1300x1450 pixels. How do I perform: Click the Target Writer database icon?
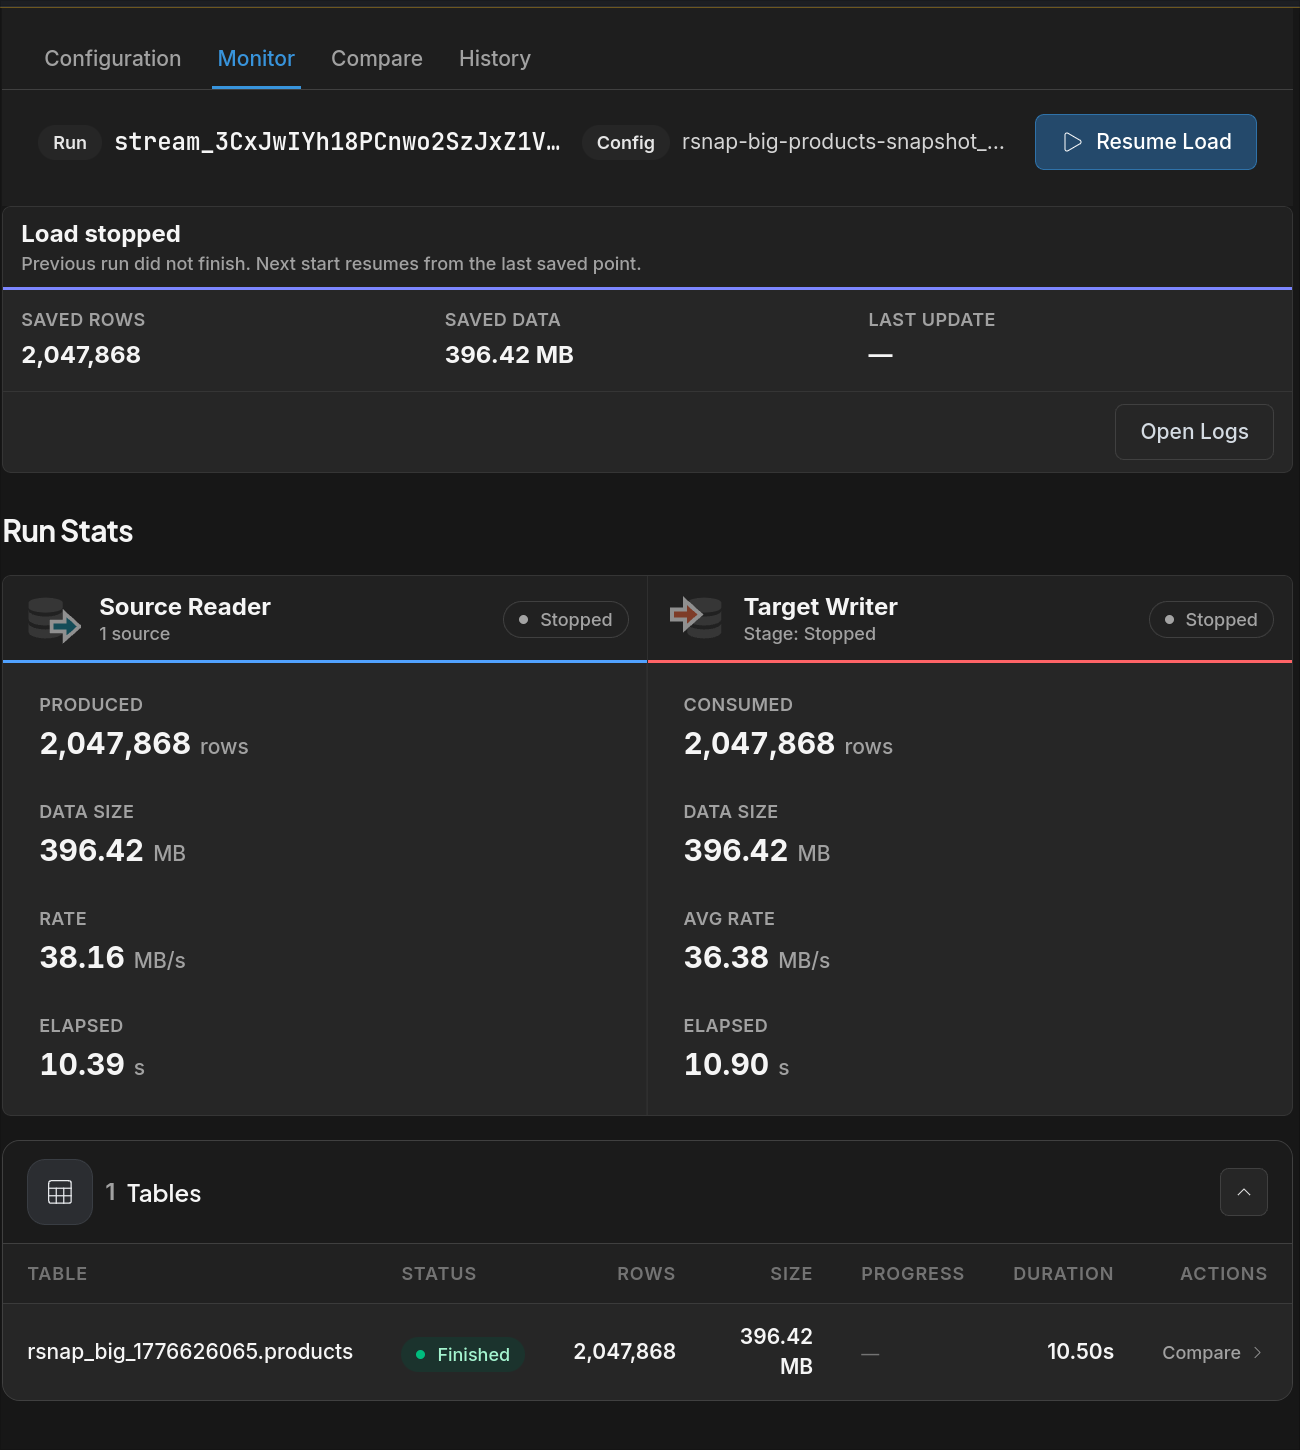click(x=696, y=616)
